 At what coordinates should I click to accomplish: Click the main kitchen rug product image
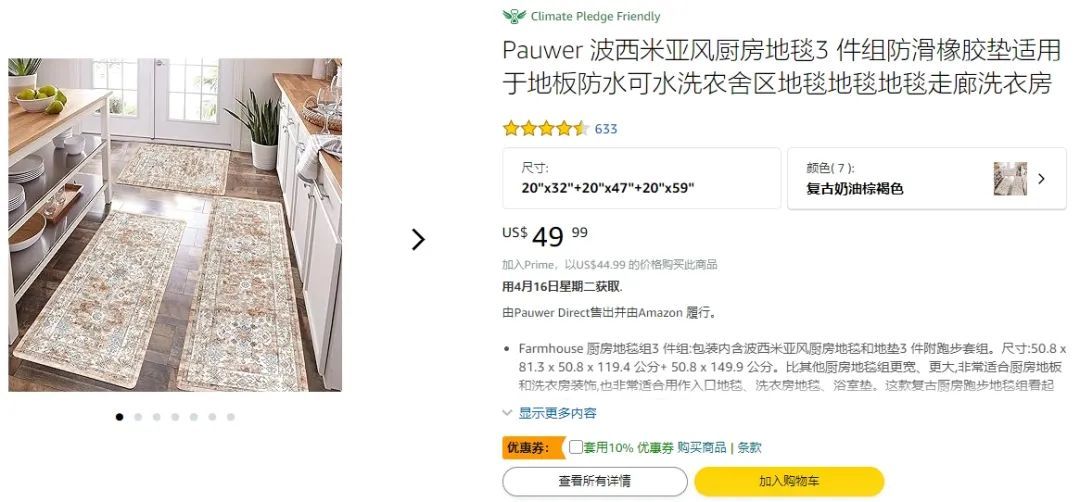[x=175, y=224]
